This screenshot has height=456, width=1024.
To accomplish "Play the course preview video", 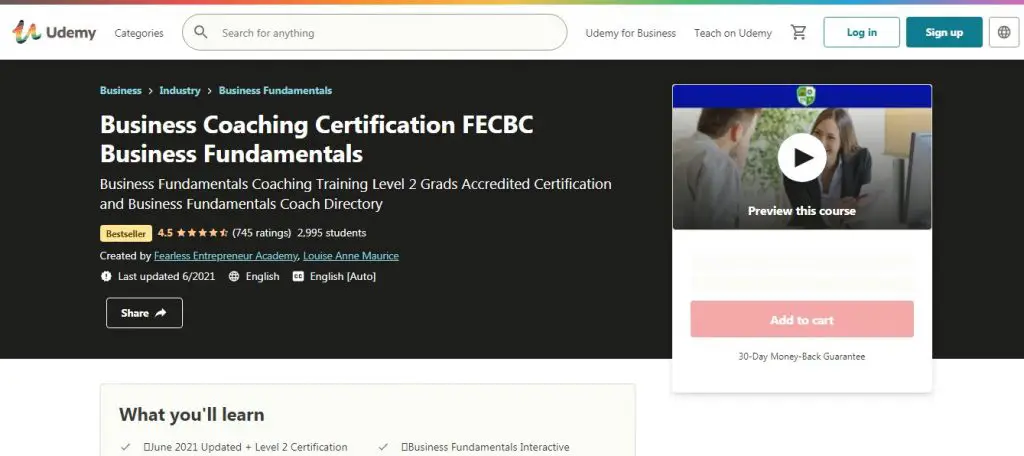I will pyautogui.click(x=802, y=157).
